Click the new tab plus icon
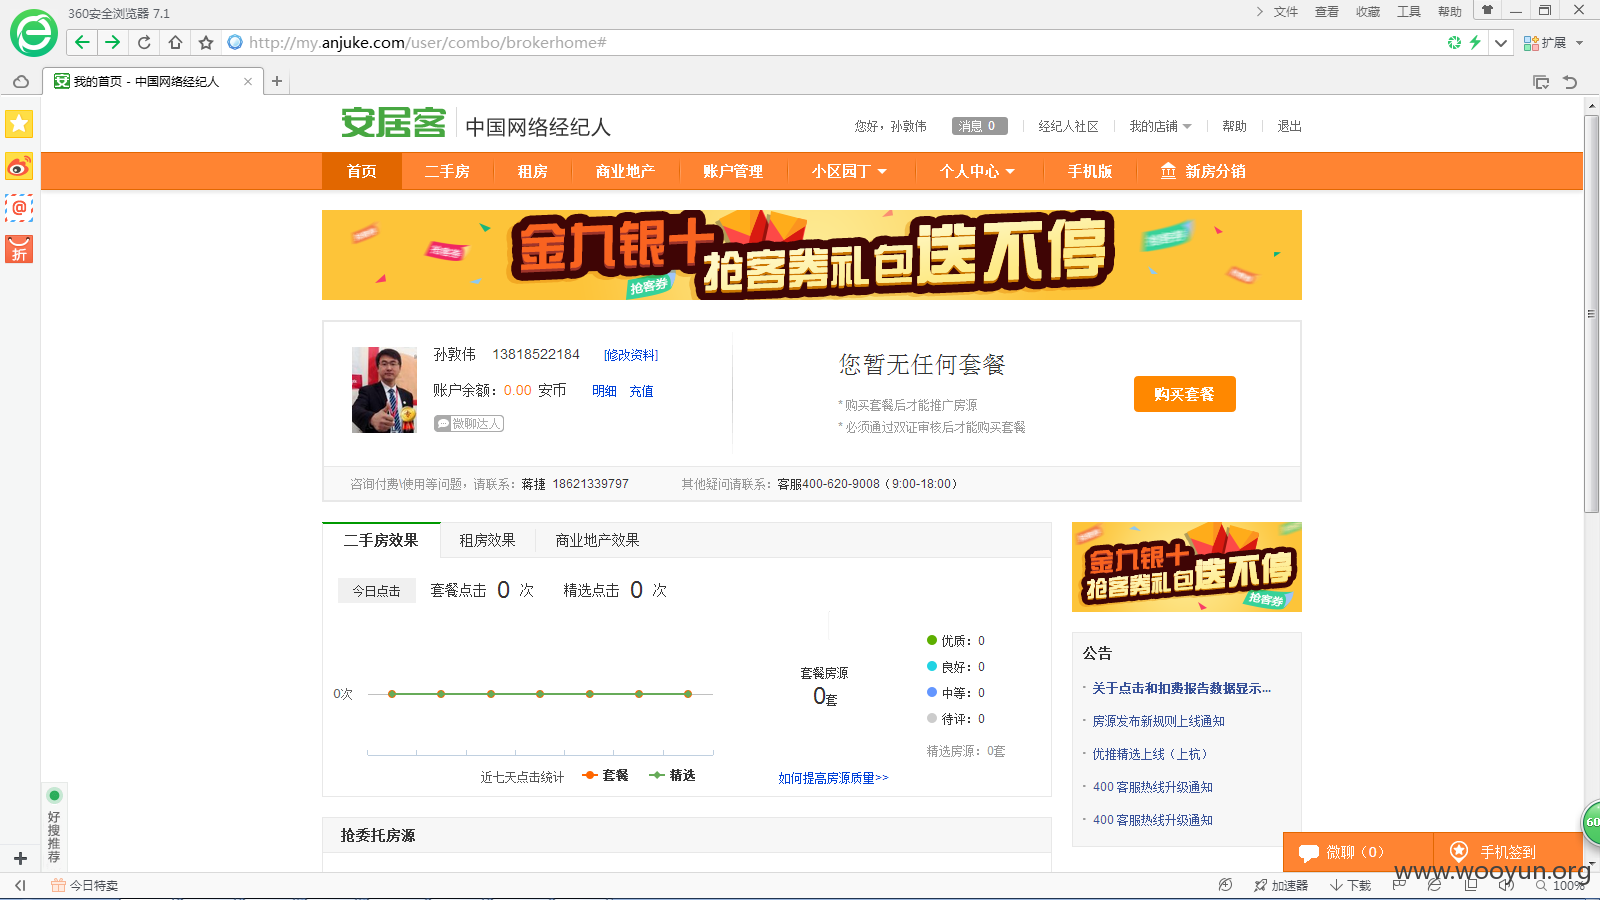This screenshot has height=900, width=1600. point(277,81)
